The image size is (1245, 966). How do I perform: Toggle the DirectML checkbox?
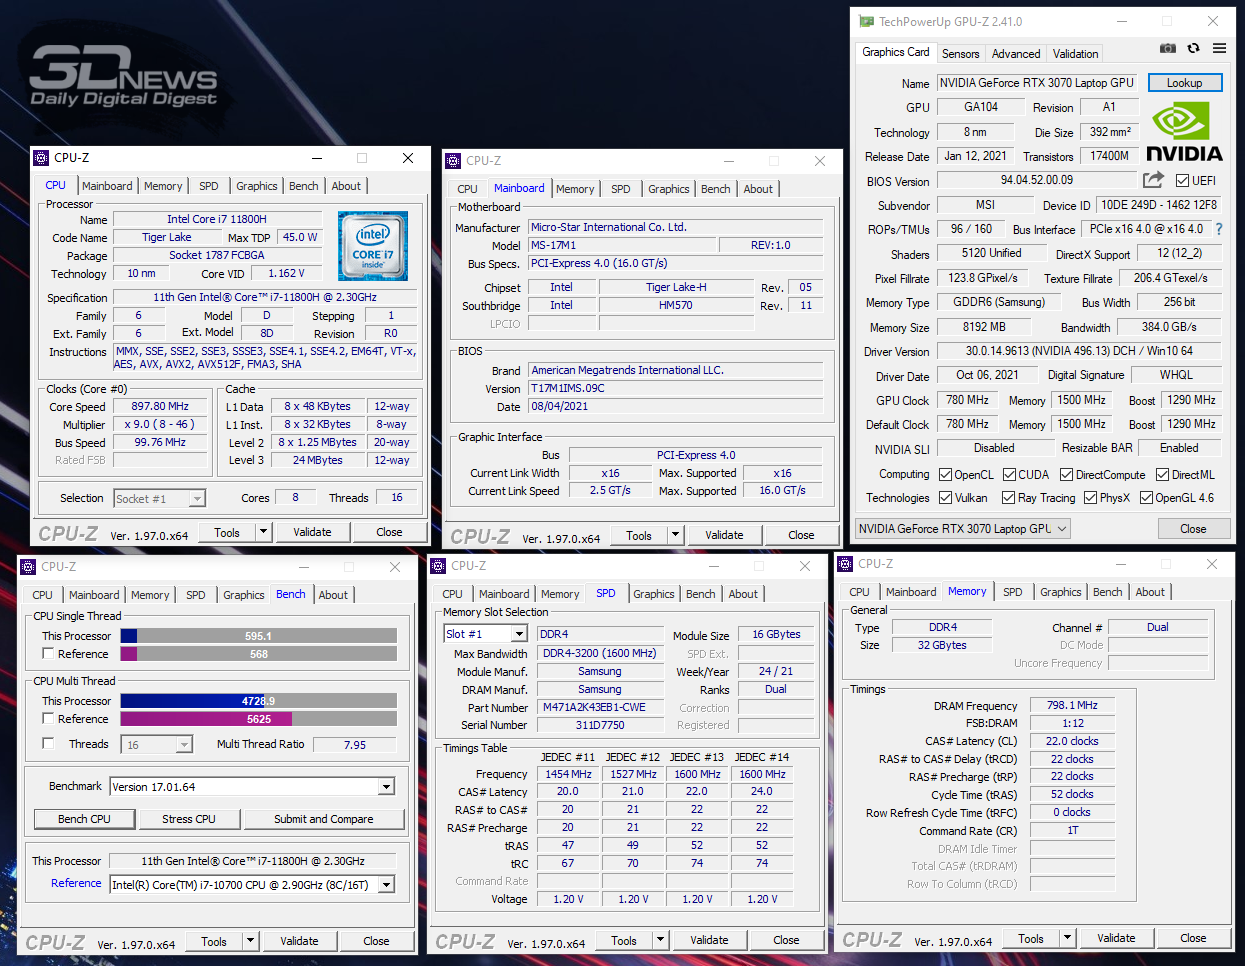click(x=1162, y=475)
